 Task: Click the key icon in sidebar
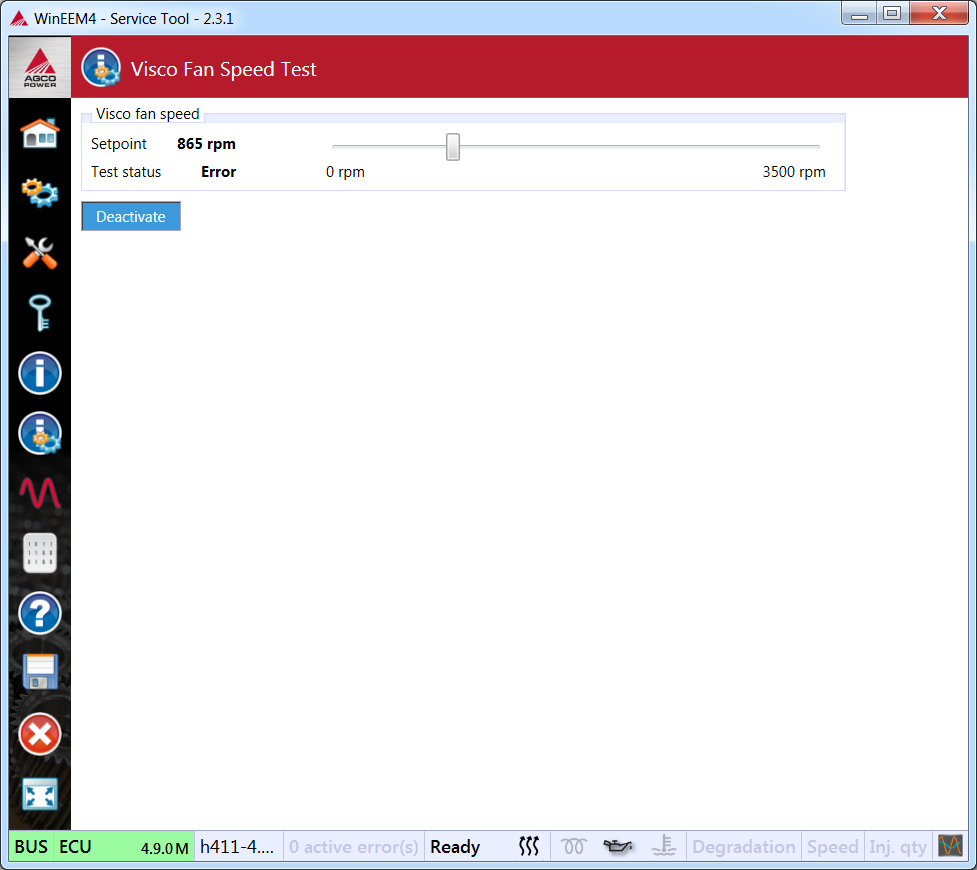tap(40, 313)
